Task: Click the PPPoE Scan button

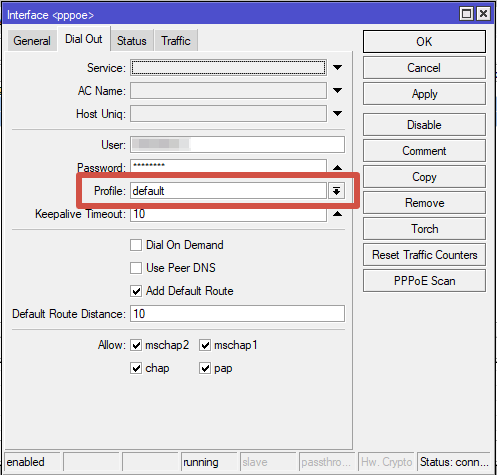Action: click(424, 281)
